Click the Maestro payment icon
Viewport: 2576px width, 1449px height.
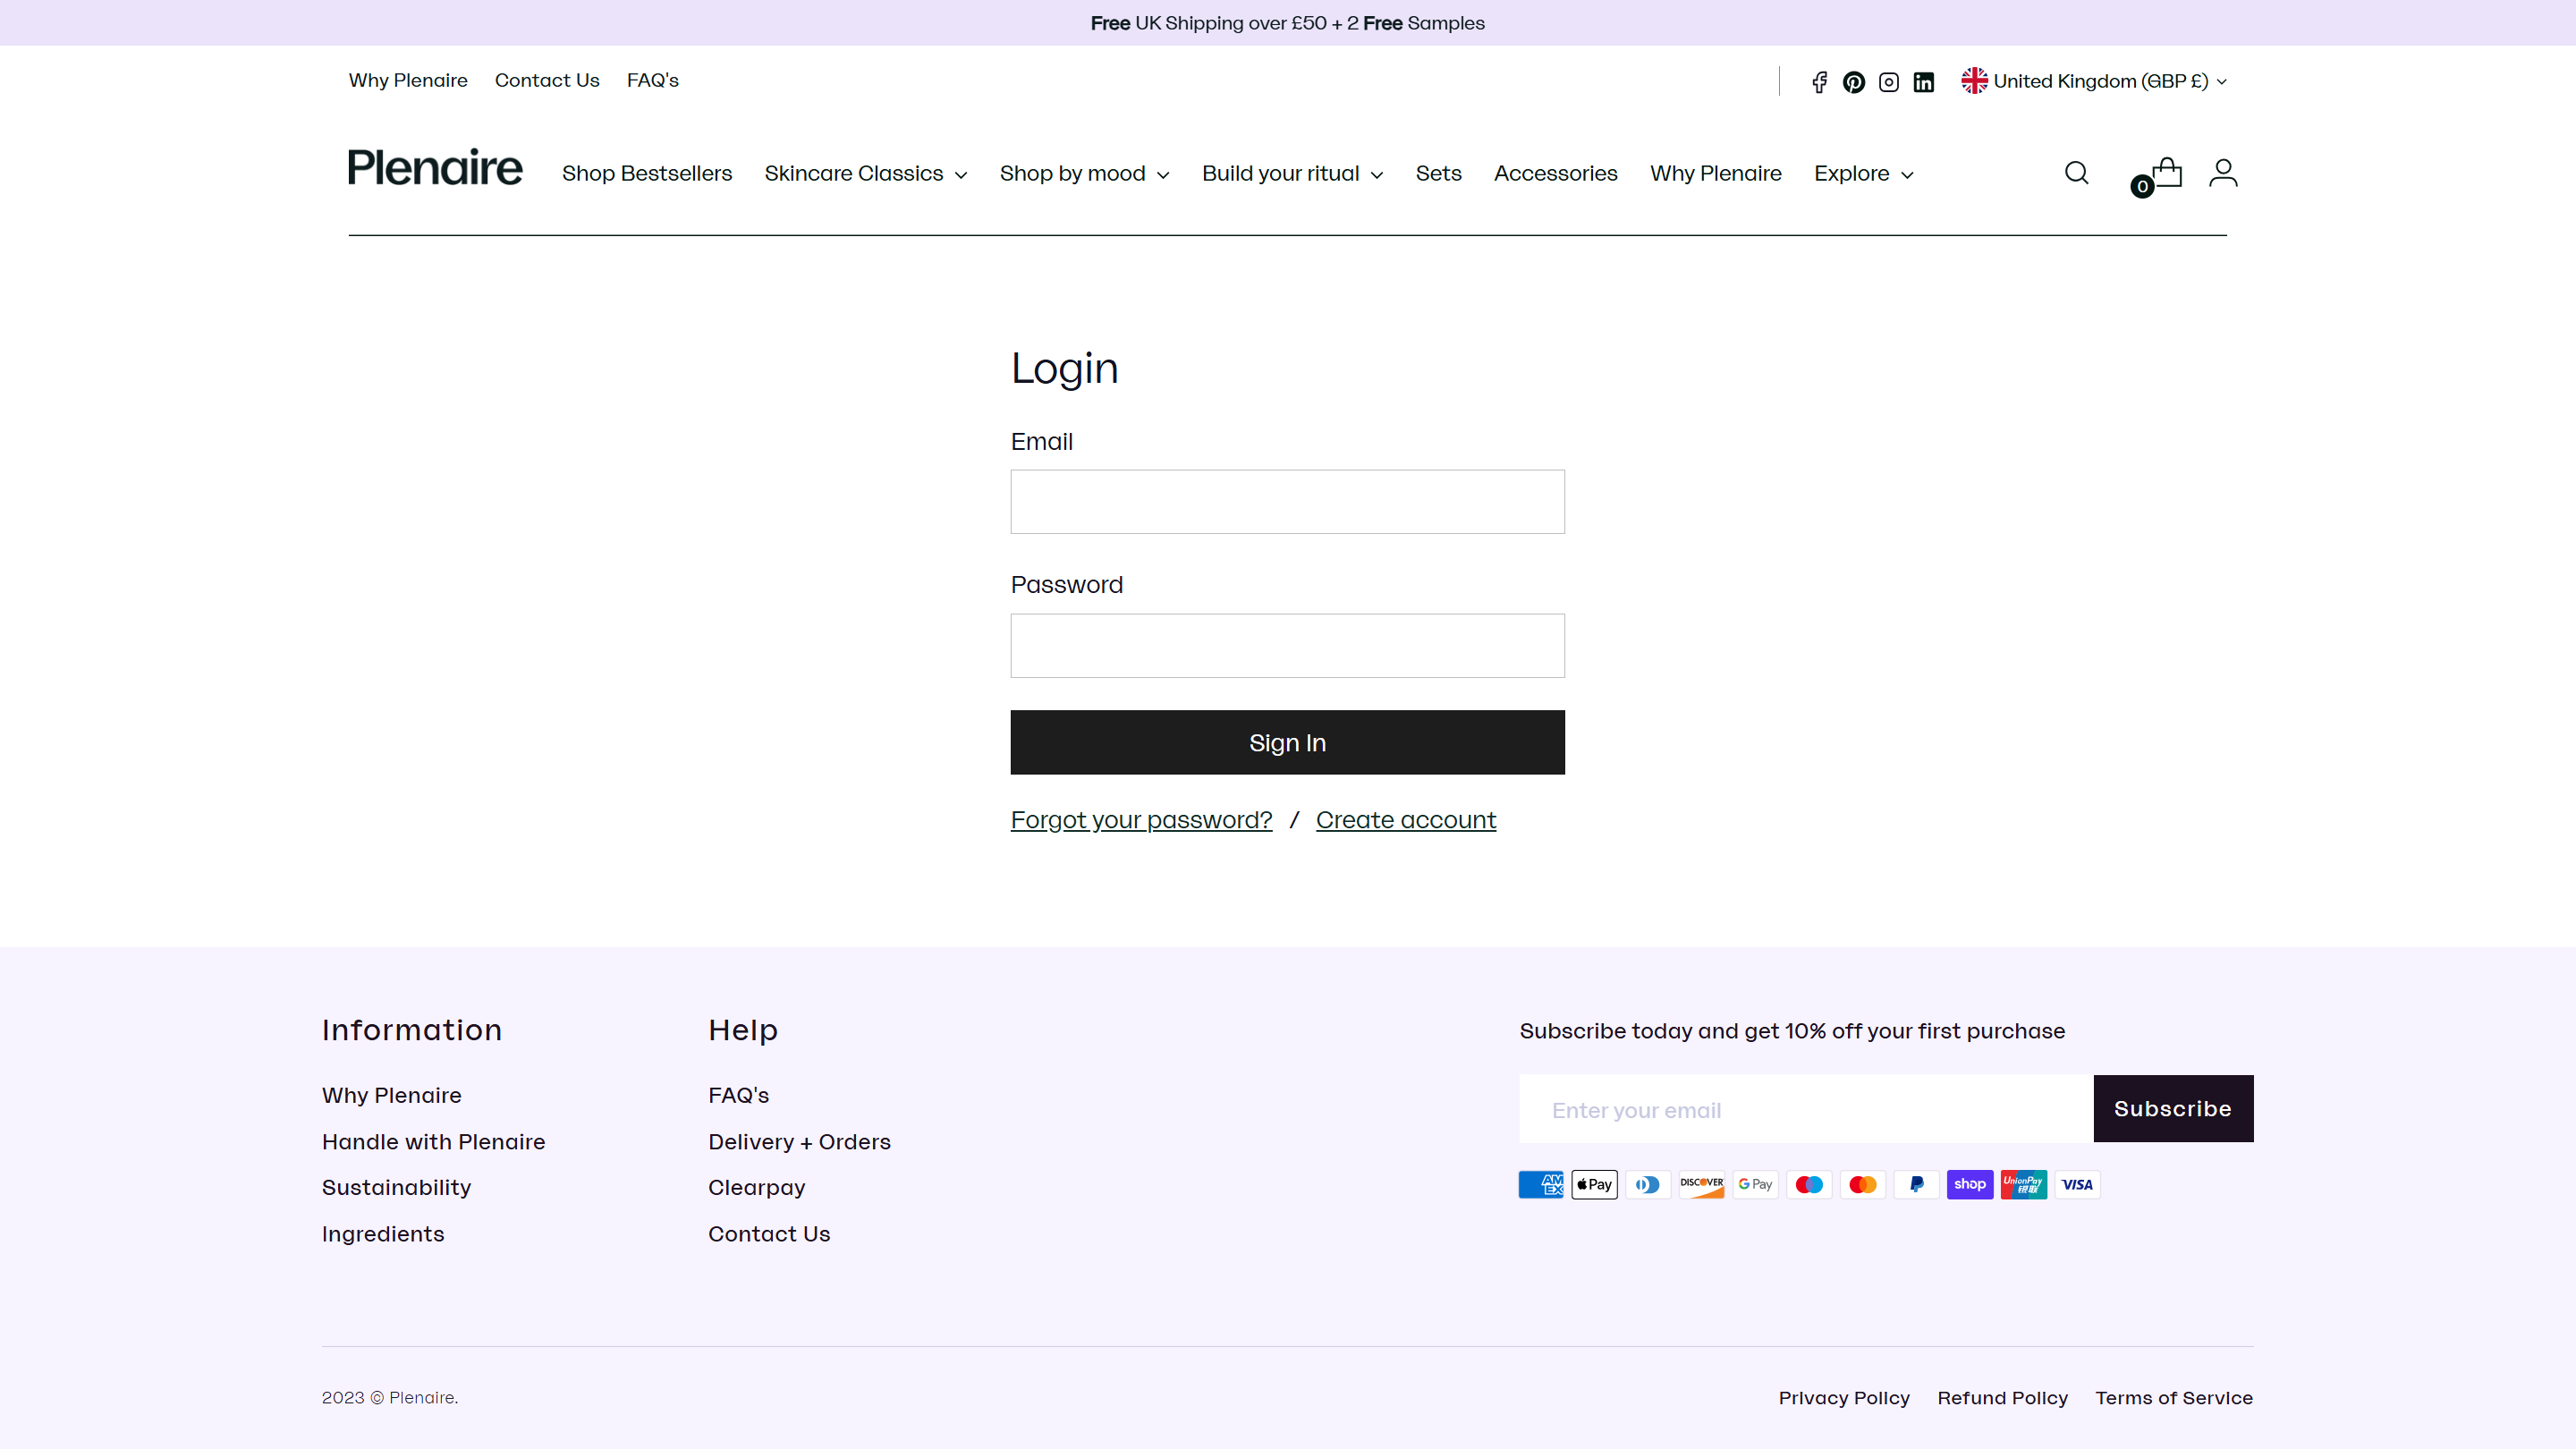pyautogui.click(x=1809, y=1184)
